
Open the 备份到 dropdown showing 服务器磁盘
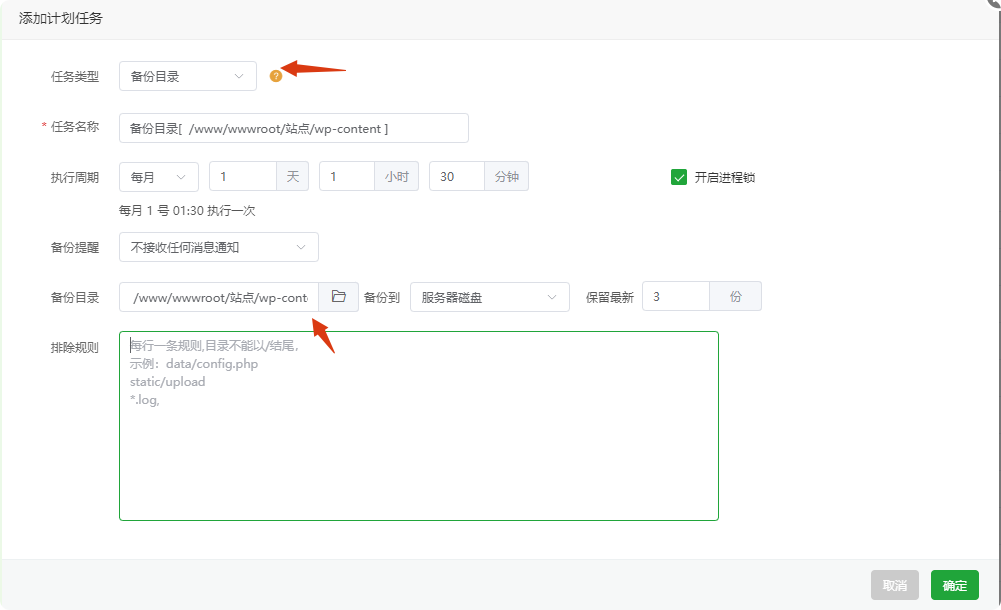[490, 297]
